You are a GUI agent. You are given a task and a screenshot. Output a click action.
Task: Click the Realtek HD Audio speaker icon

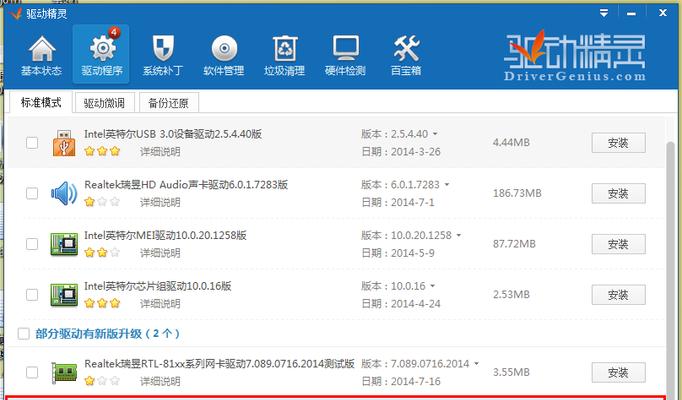[64, 193]
